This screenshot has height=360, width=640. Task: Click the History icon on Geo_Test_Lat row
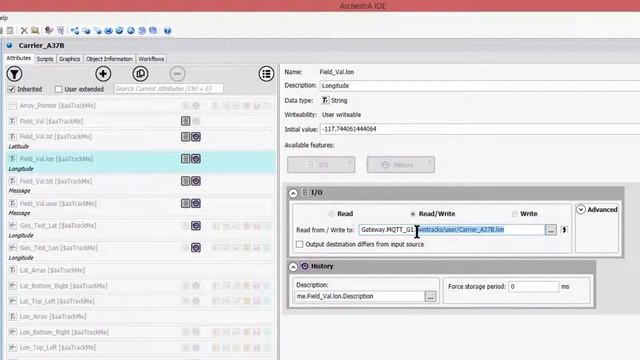pyautogui.click(x=196, y=226)
